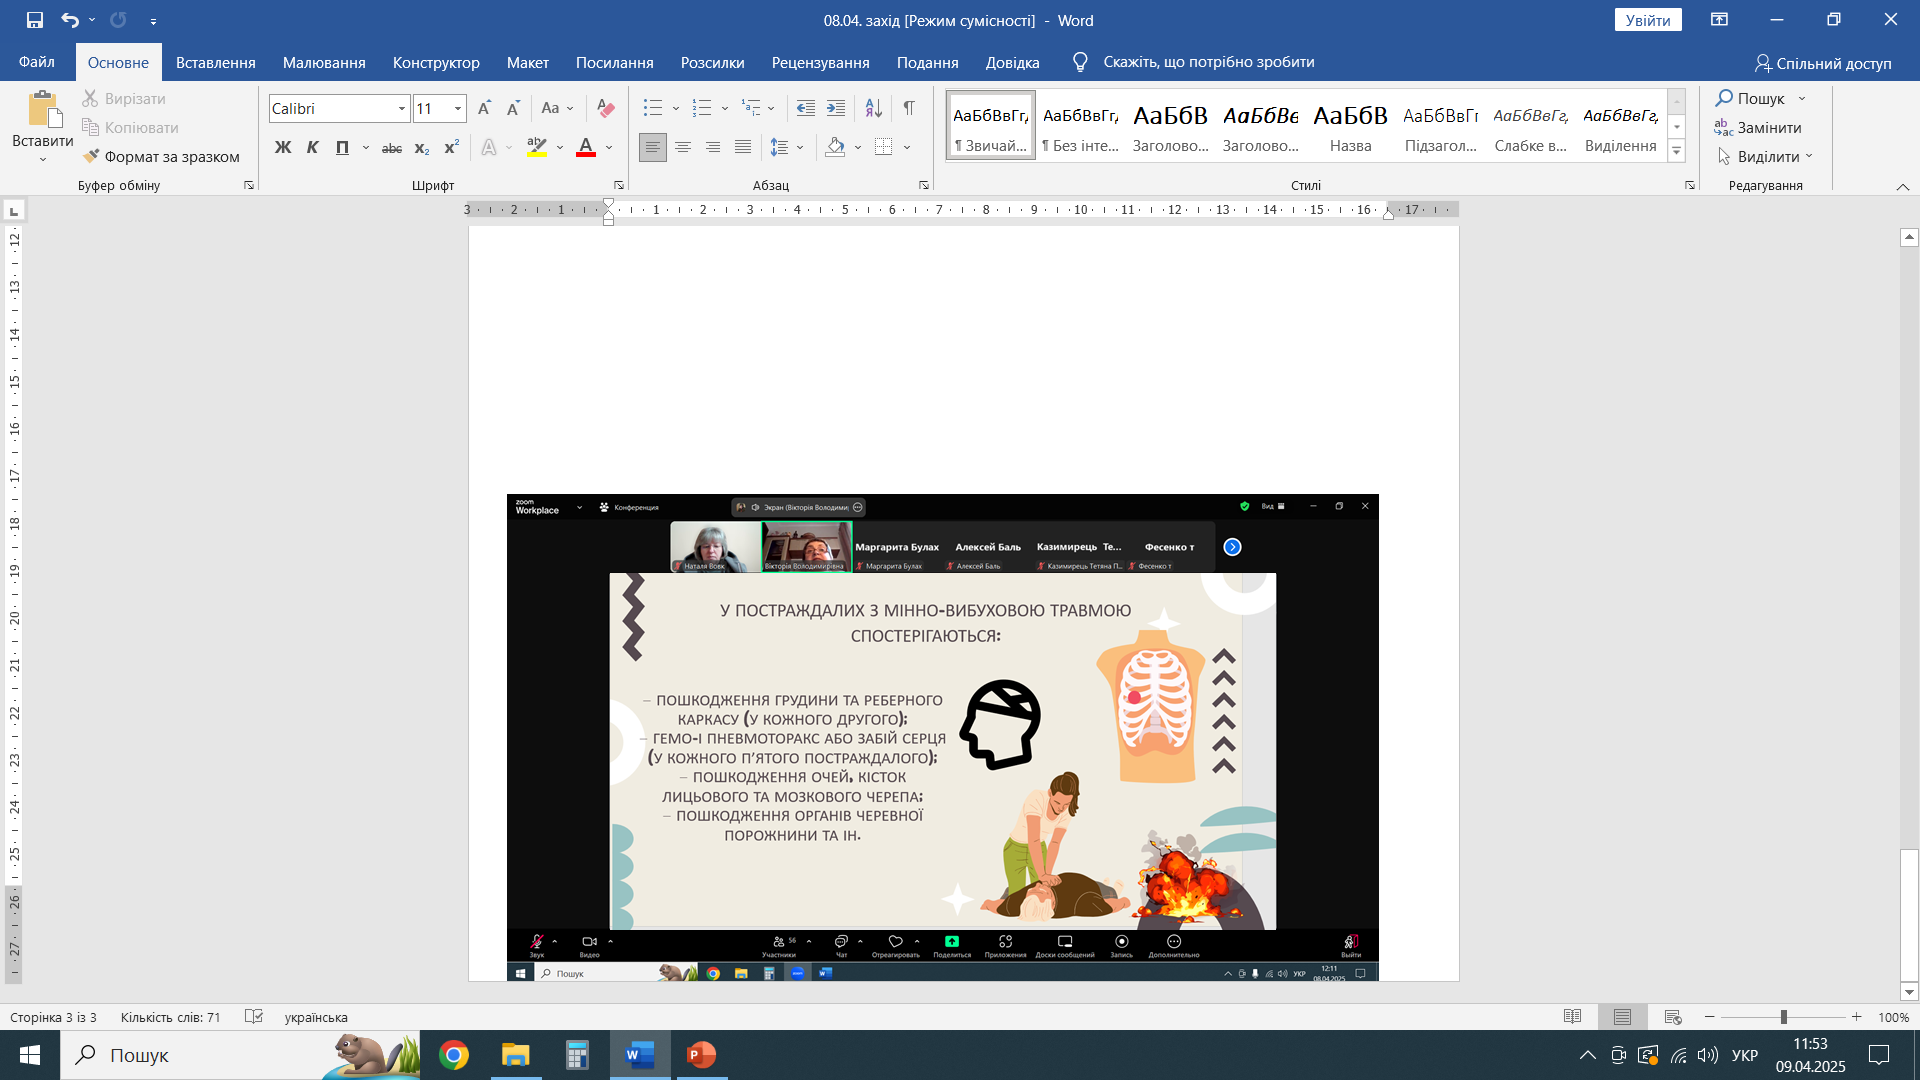This screenshot has height=1080, width=1920.
Task: Click the Increase Indent icon
Action: [x=836, y=108]
